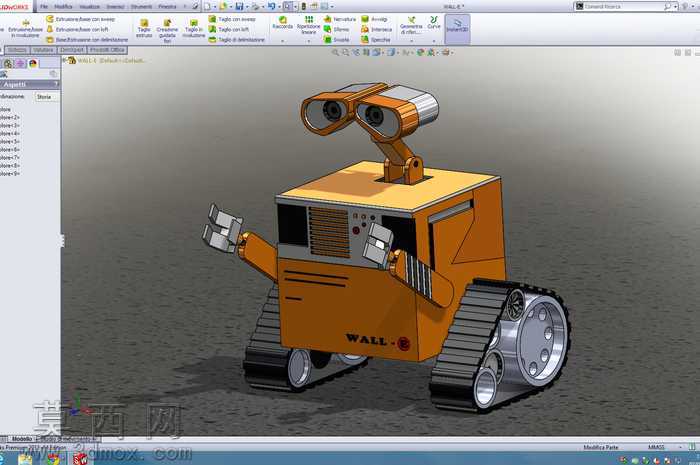Collapse the Aspetti section header
Screen dimensions: 700x465
pos(30,84)
